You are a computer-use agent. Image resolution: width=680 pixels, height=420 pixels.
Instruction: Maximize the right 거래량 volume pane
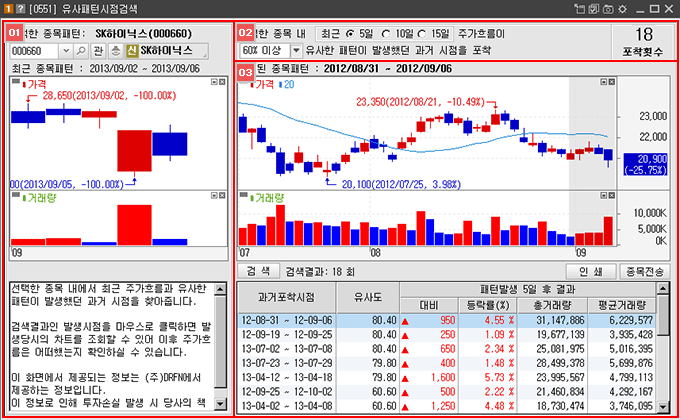604,196
